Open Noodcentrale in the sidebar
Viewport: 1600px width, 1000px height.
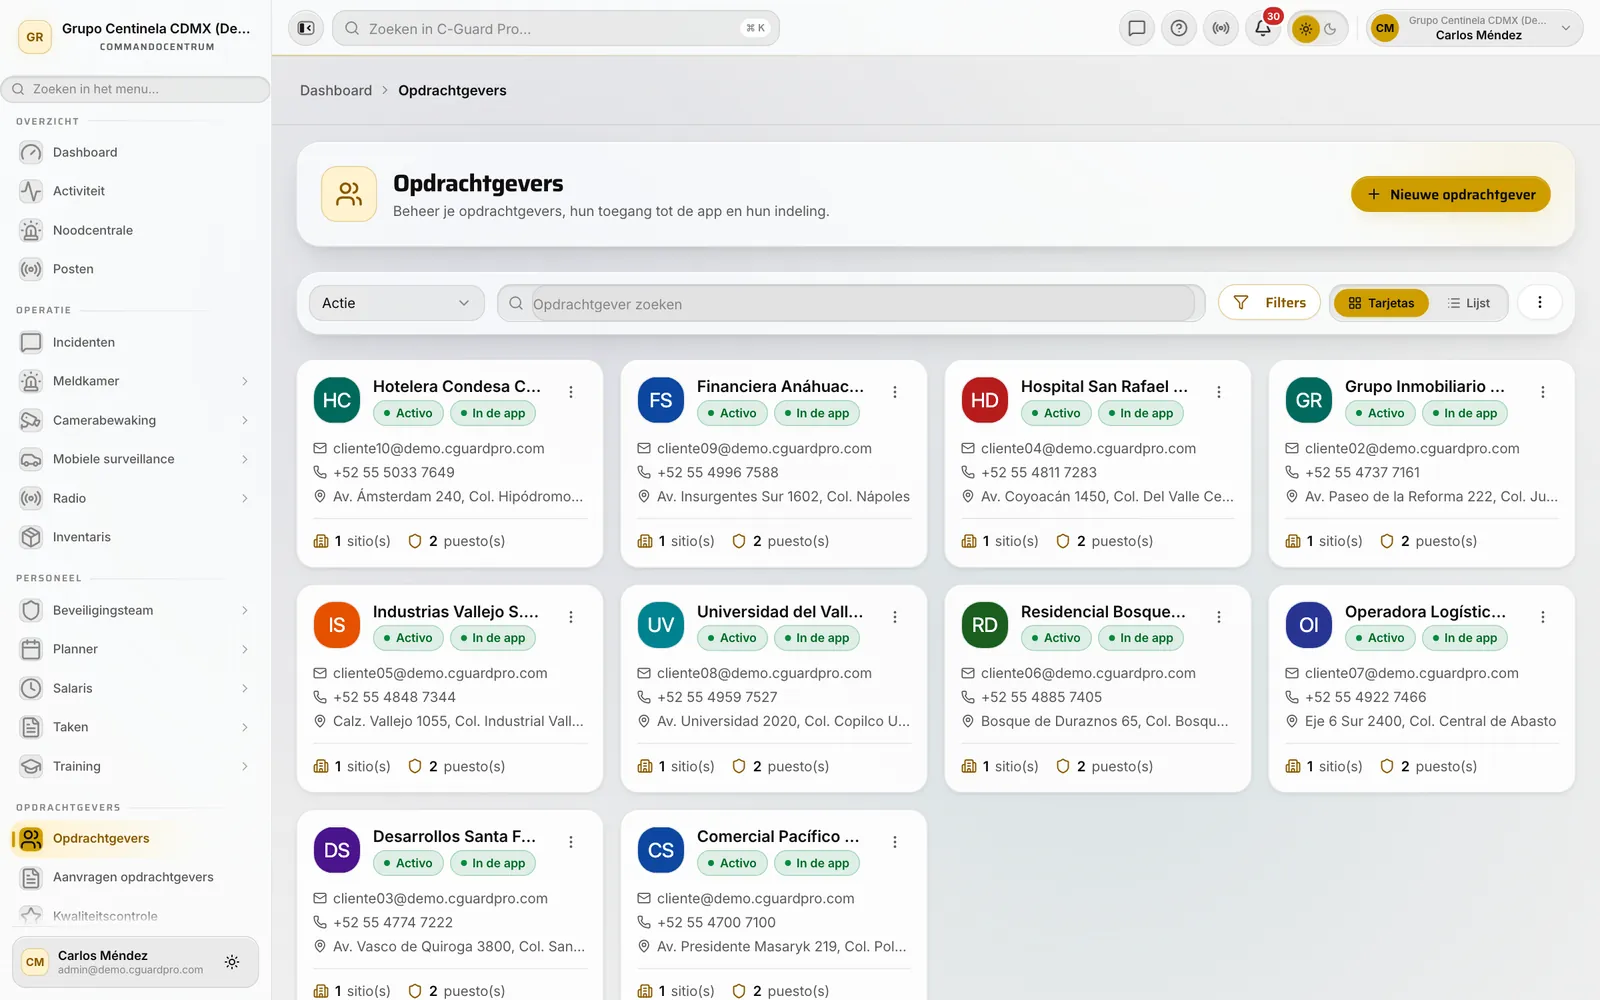[x=135, y=230]
